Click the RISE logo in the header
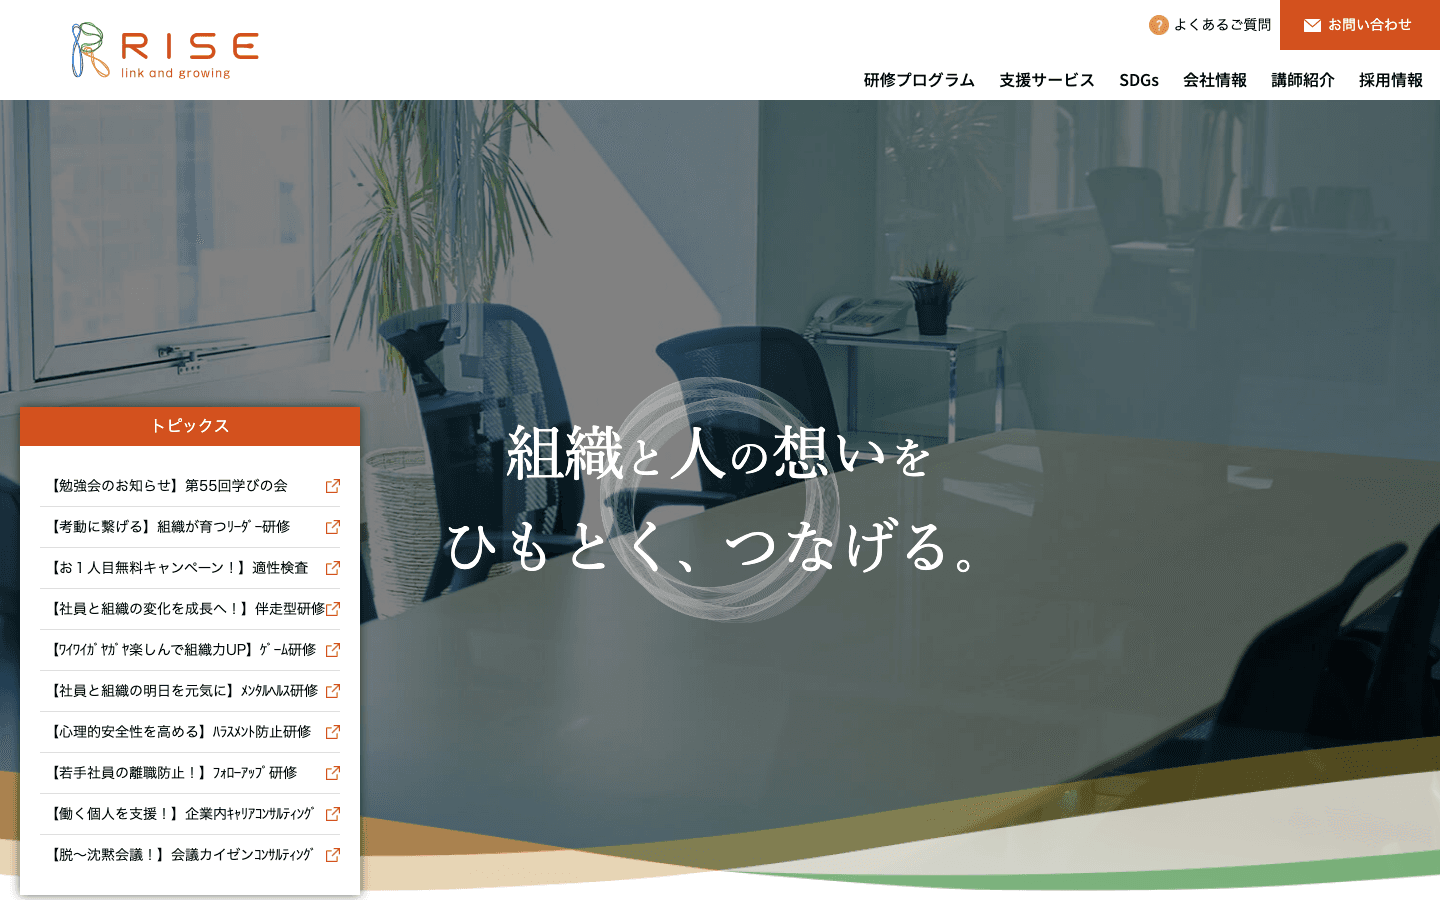Screen dimensions: 1440x900 165,50
